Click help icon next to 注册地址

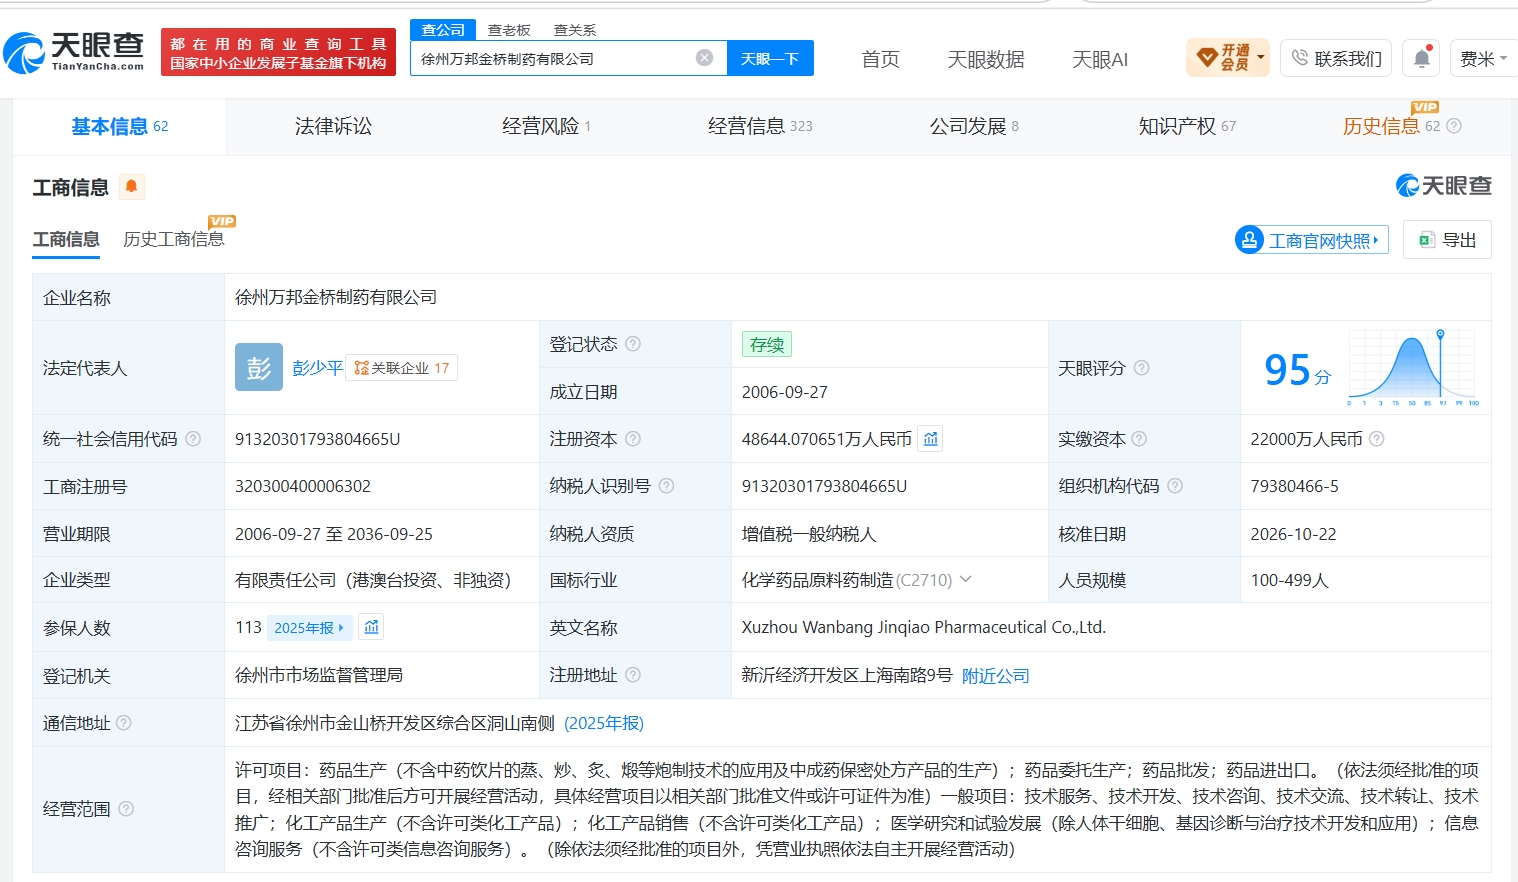pyautogui.click(x=633, y=675)
